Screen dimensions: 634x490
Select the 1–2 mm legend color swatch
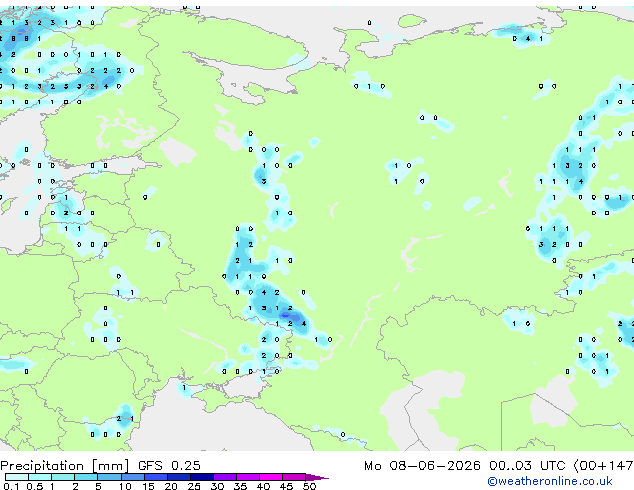pyautogui.click(x=63, y=477)
